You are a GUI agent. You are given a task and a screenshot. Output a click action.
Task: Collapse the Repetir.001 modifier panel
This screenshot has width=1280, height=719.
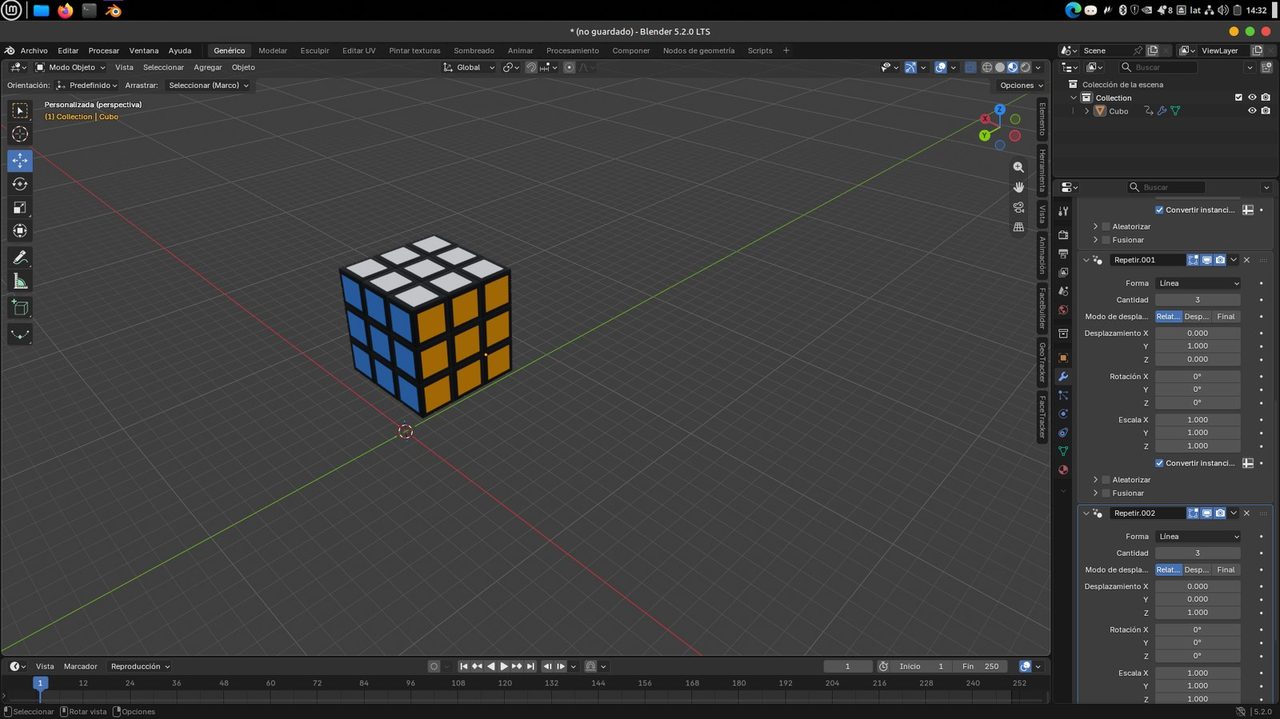pos(1086,260)
